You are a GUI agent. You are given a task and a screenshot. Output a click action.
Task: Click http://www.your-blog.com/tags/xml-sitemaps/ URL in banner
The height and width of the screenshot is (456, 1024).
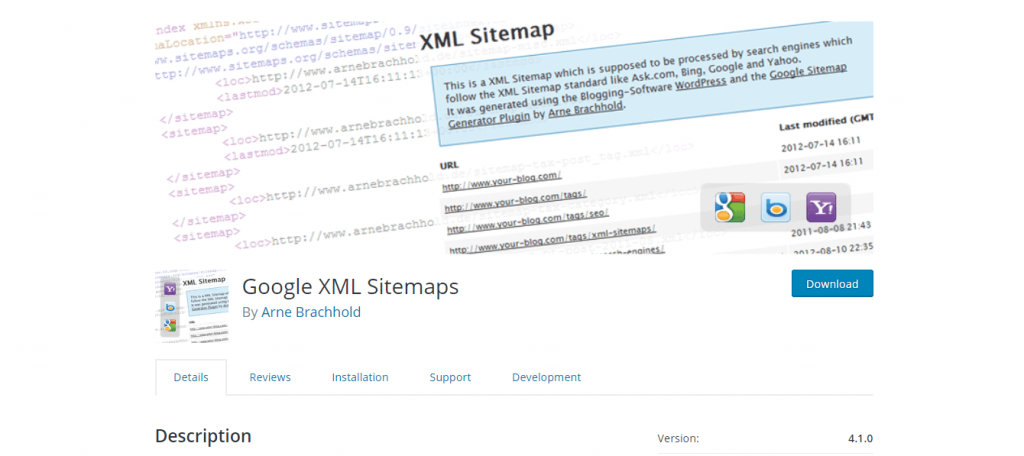pyautogui.click(x=552, y=240)
